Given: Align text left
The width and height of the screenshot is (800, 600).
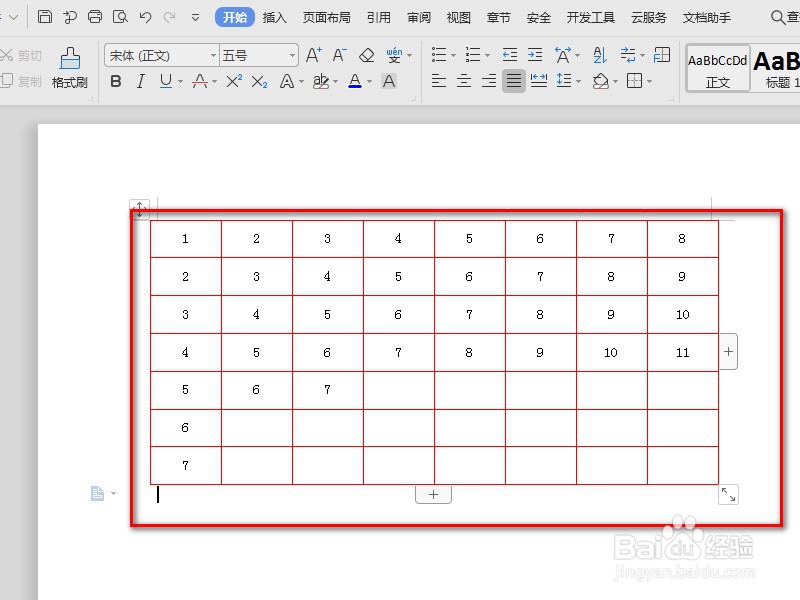Looking at the screenshot, I should pos(439,81).
